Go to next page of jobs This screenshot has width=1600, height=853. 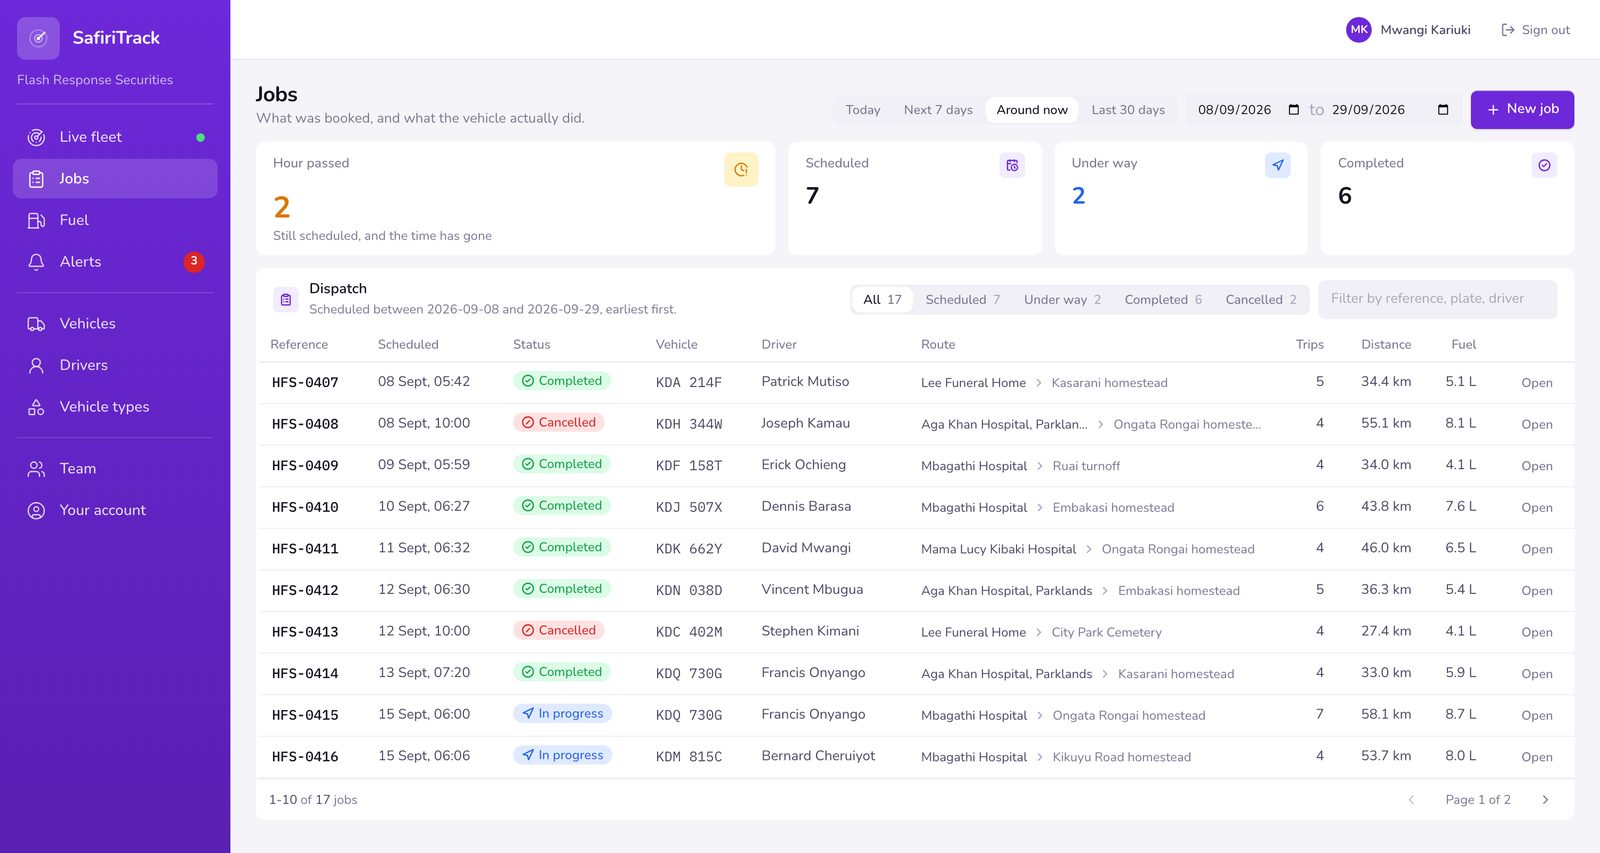1545,800
